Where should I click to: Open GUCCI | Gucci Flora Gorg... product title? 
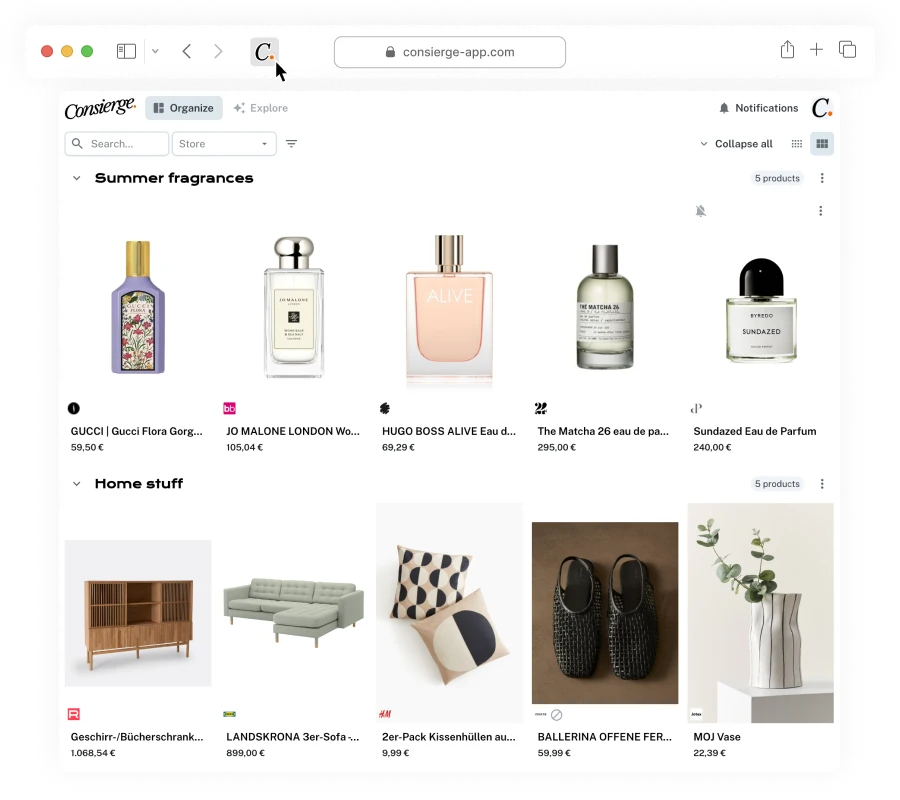[x=137, y=431]
